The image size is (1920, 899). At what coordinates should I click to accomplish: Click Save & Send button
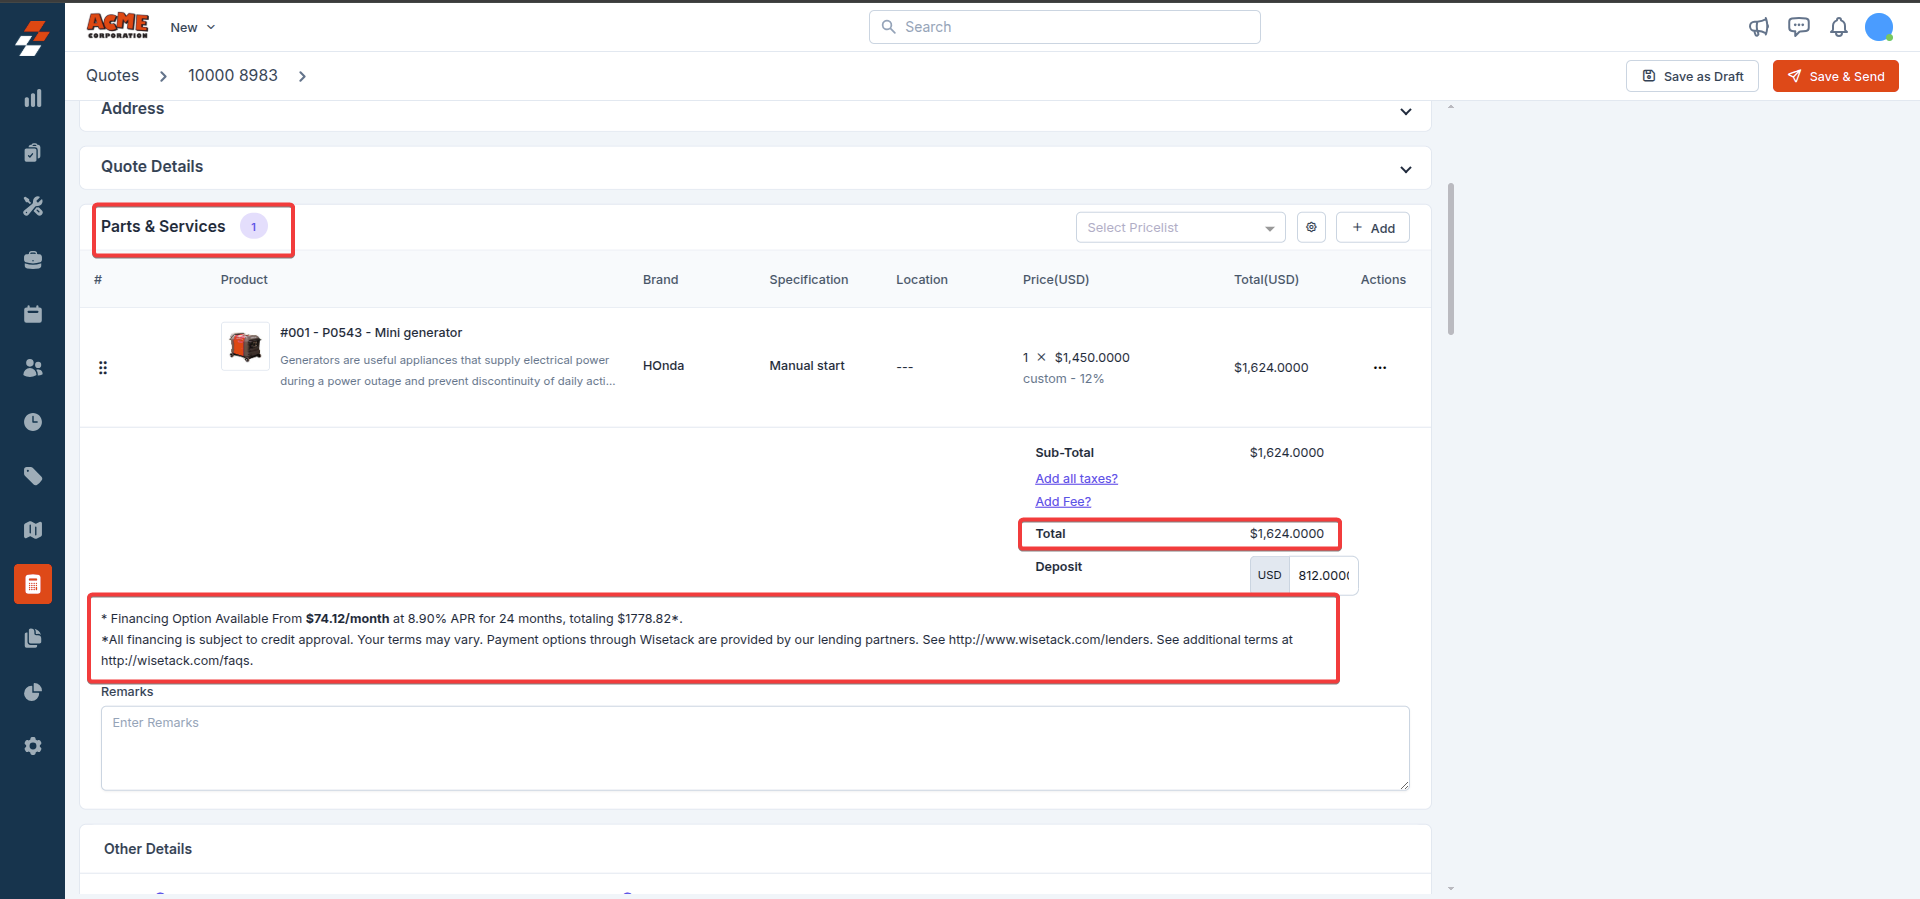pyautogui.click(x=1836, y=76)
